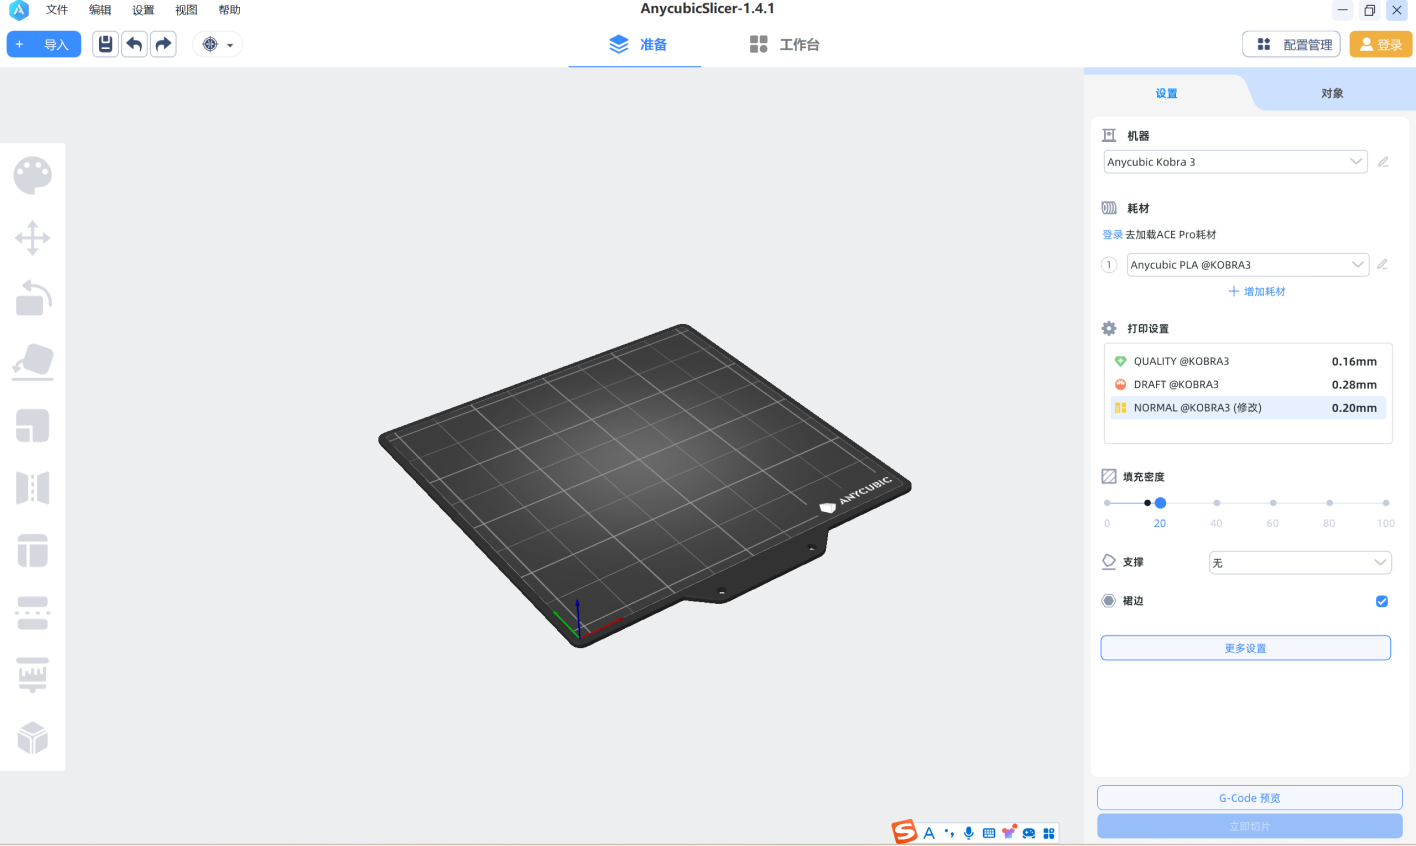Select the measure ruler tool
1416x846 pixels.
point(32,675)
